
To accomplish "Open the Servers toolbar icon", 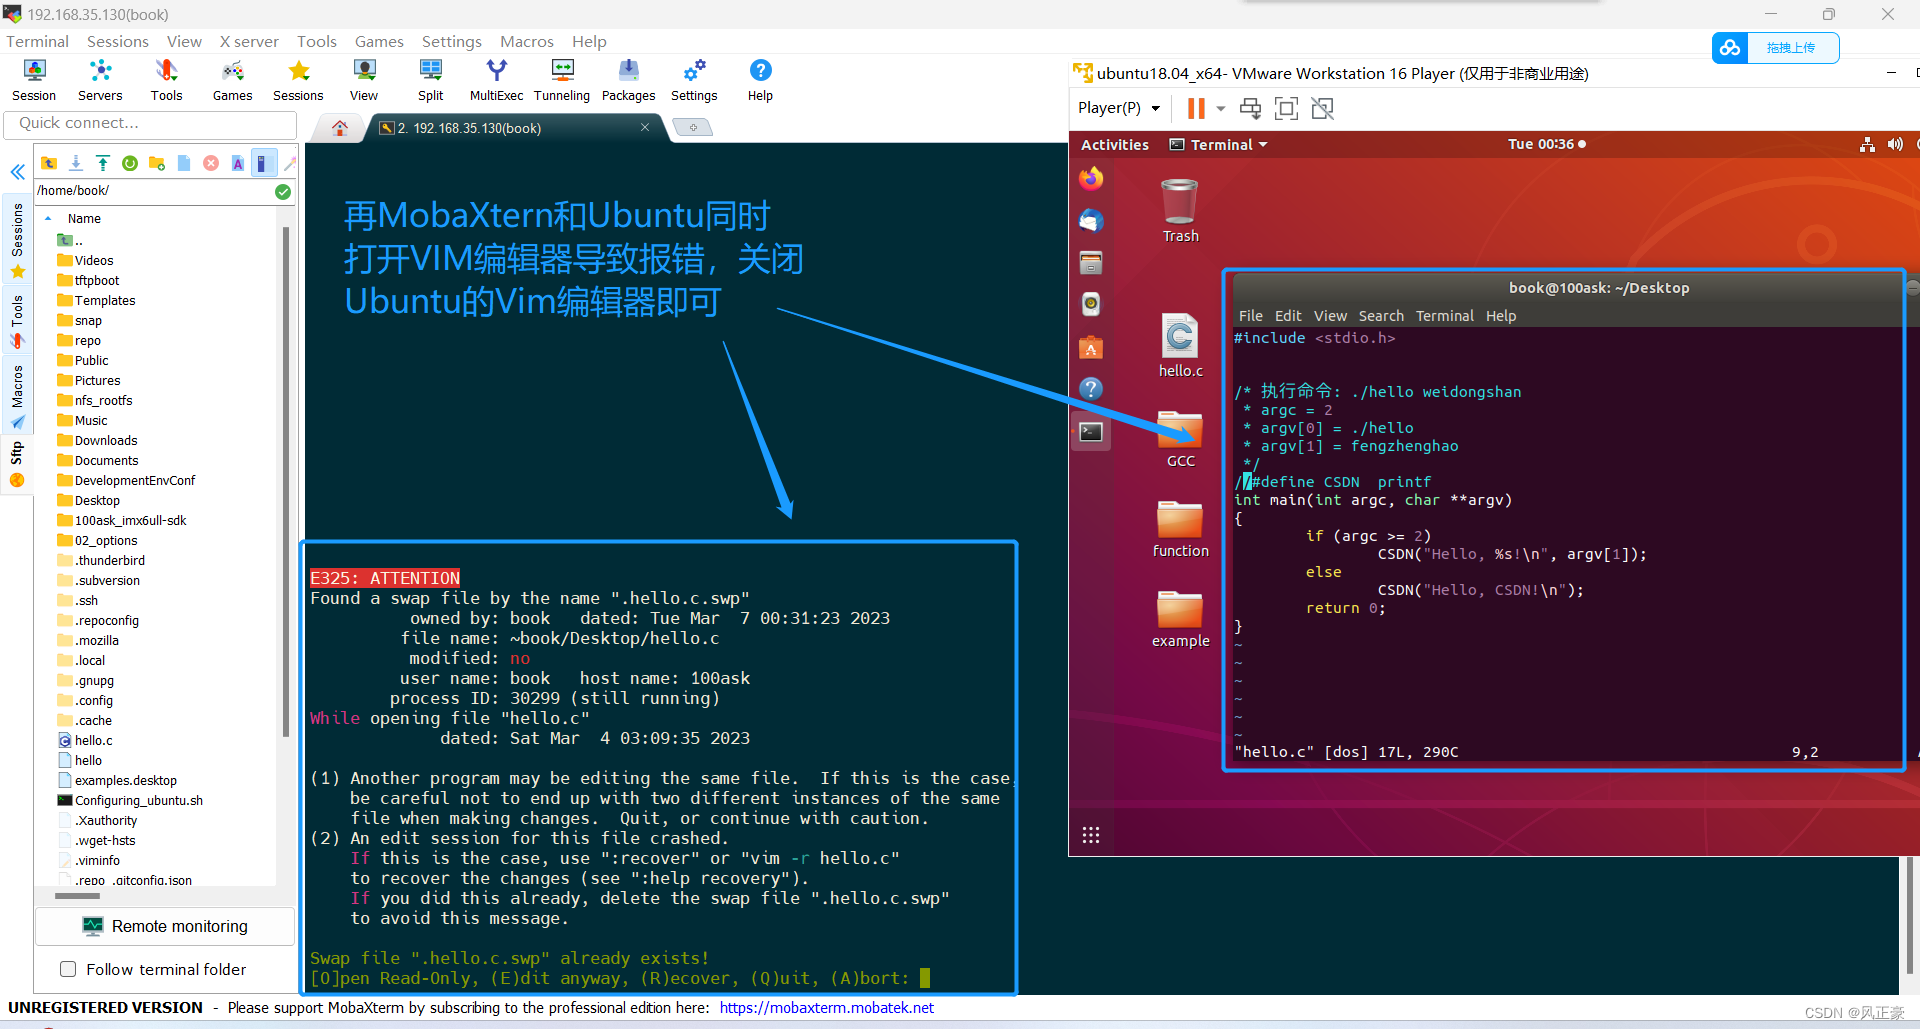I will pos(100,80).
